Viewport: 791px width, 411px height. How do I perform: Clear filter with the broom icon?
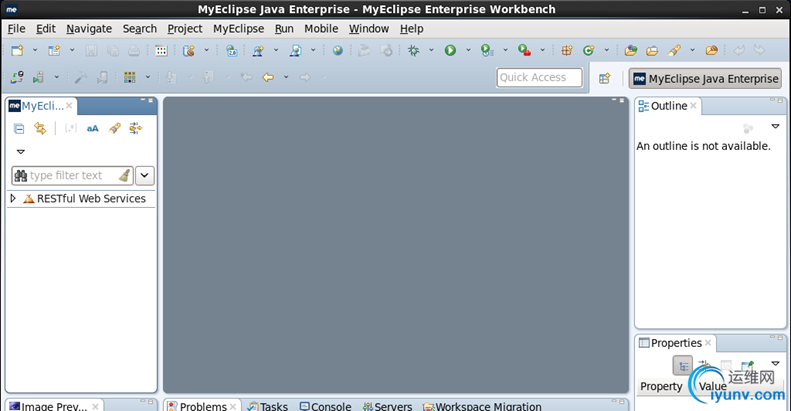coord(124,175)
